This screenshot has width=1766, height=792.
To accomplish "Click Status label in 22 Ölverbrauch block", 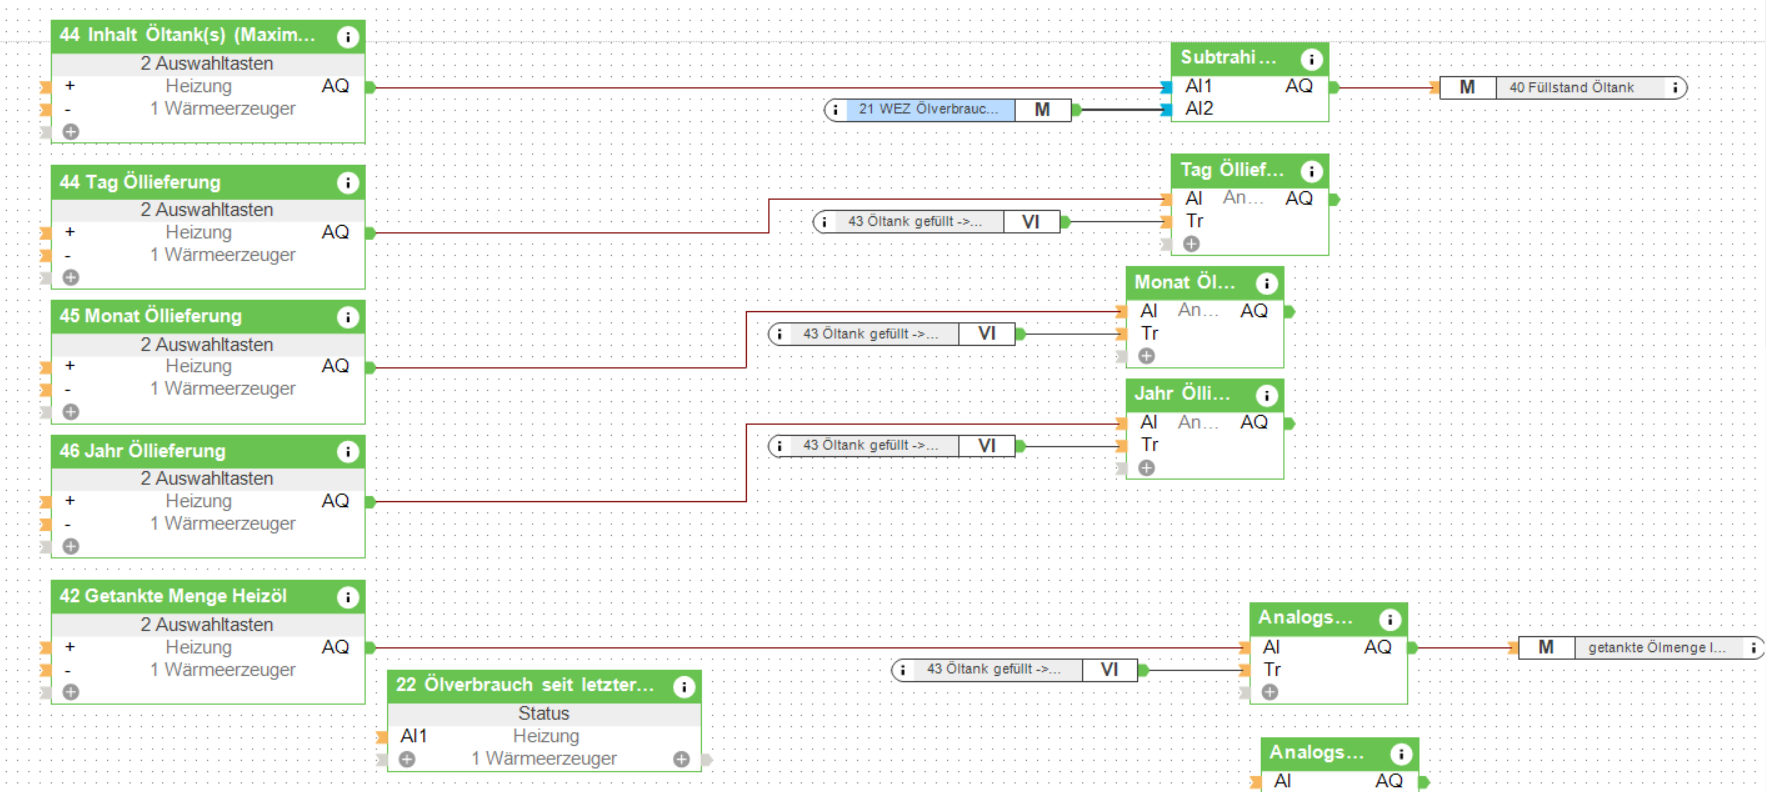I will pos(544,713).
